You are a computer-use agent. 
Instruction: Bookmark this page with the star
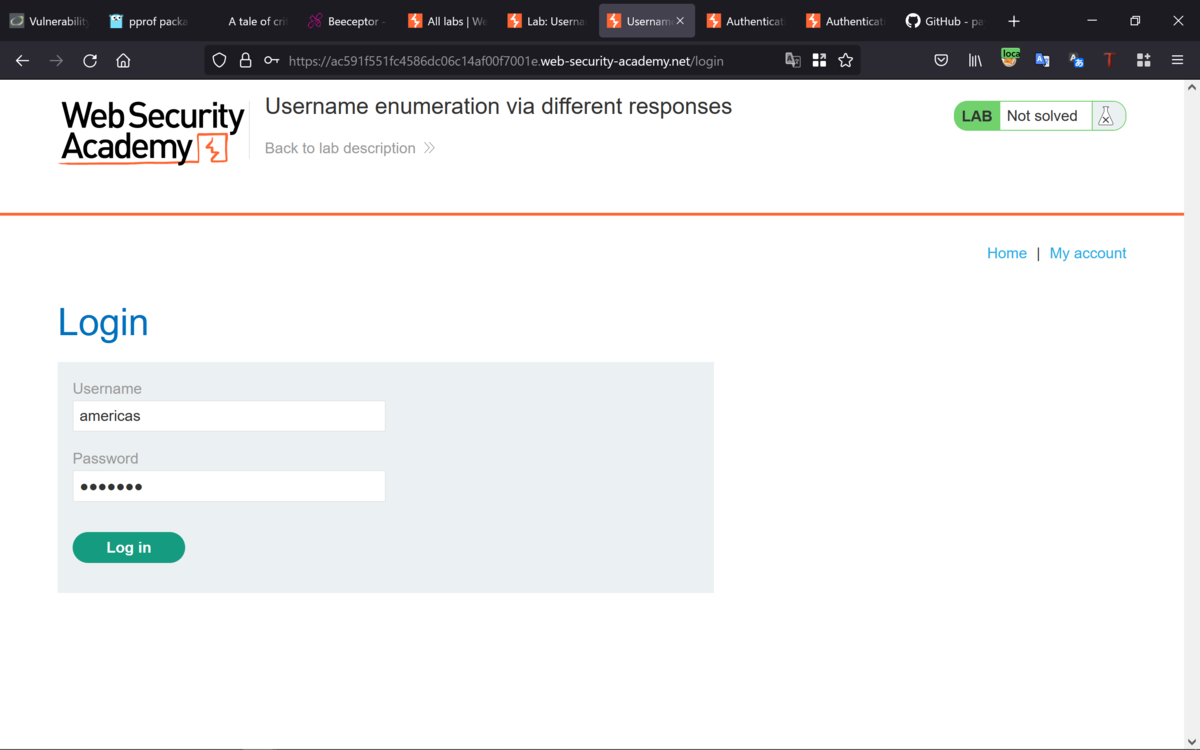pos(846,61)
